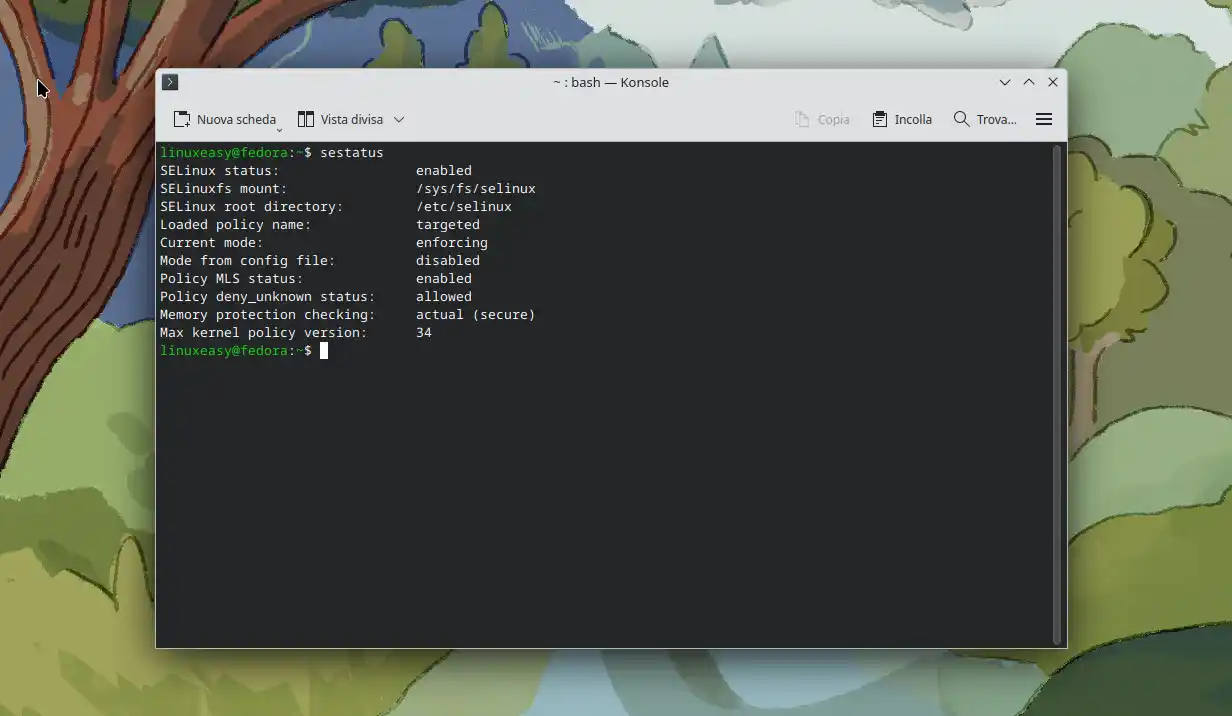Image resolution: width=1232 pixels, height=716 pixels.
Task: Minimize the Konsole window
Action: (1005, 82)
